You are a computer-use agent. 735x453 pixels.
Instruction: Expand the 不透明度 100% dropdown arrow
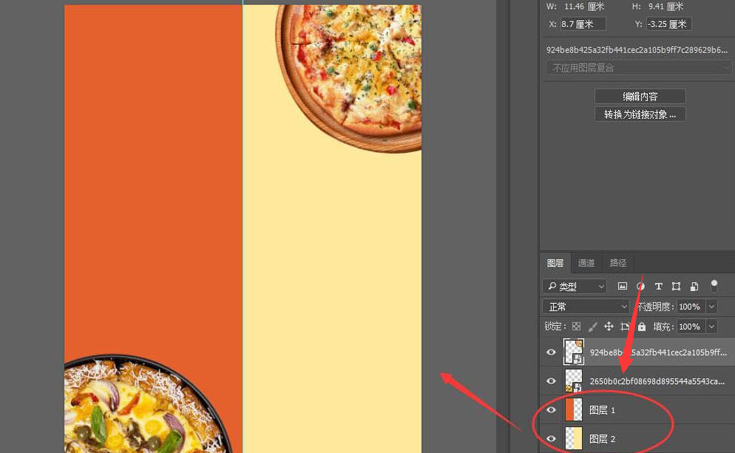(711, 307)
